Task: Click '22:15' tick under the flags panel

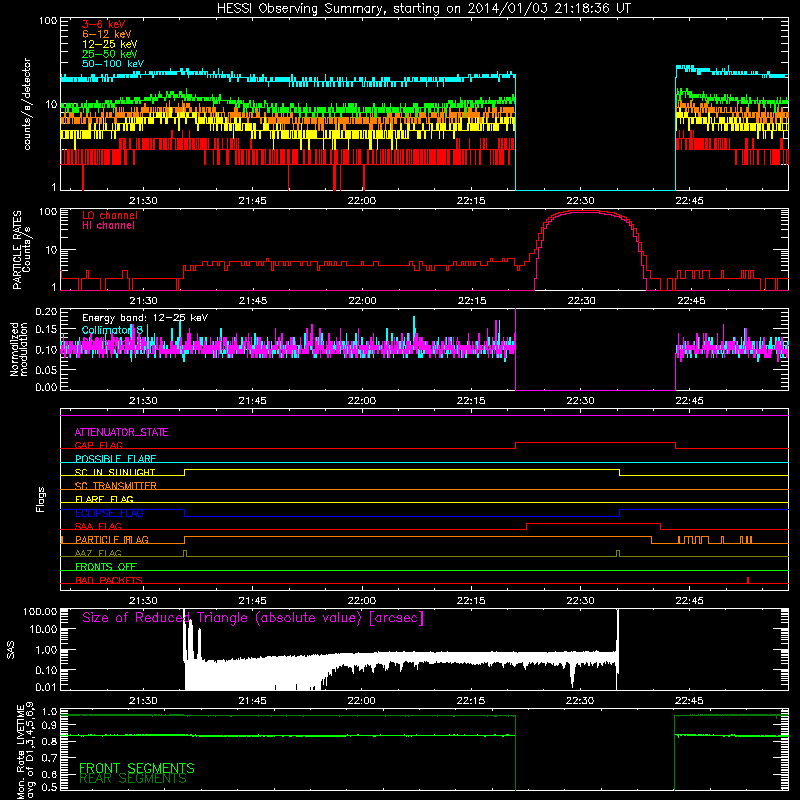Action: point(471,601)
